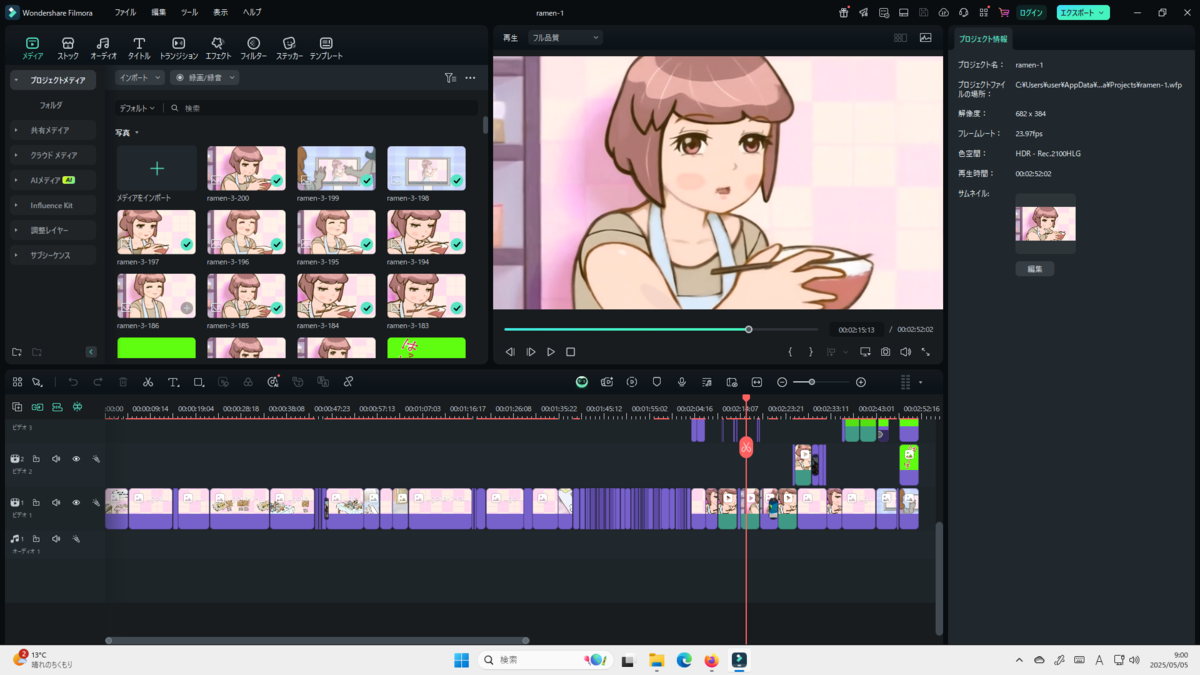Click the preview stop button
1200x675 pixels.
click(x=571, y=352)
